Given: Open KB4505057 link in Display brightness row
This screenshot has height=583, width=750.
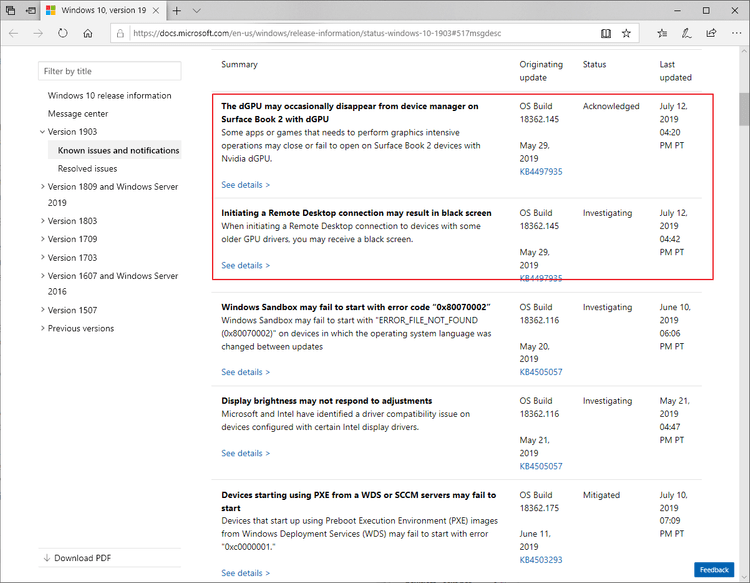Looking at the screenshot, I should [x=541, y=466].
